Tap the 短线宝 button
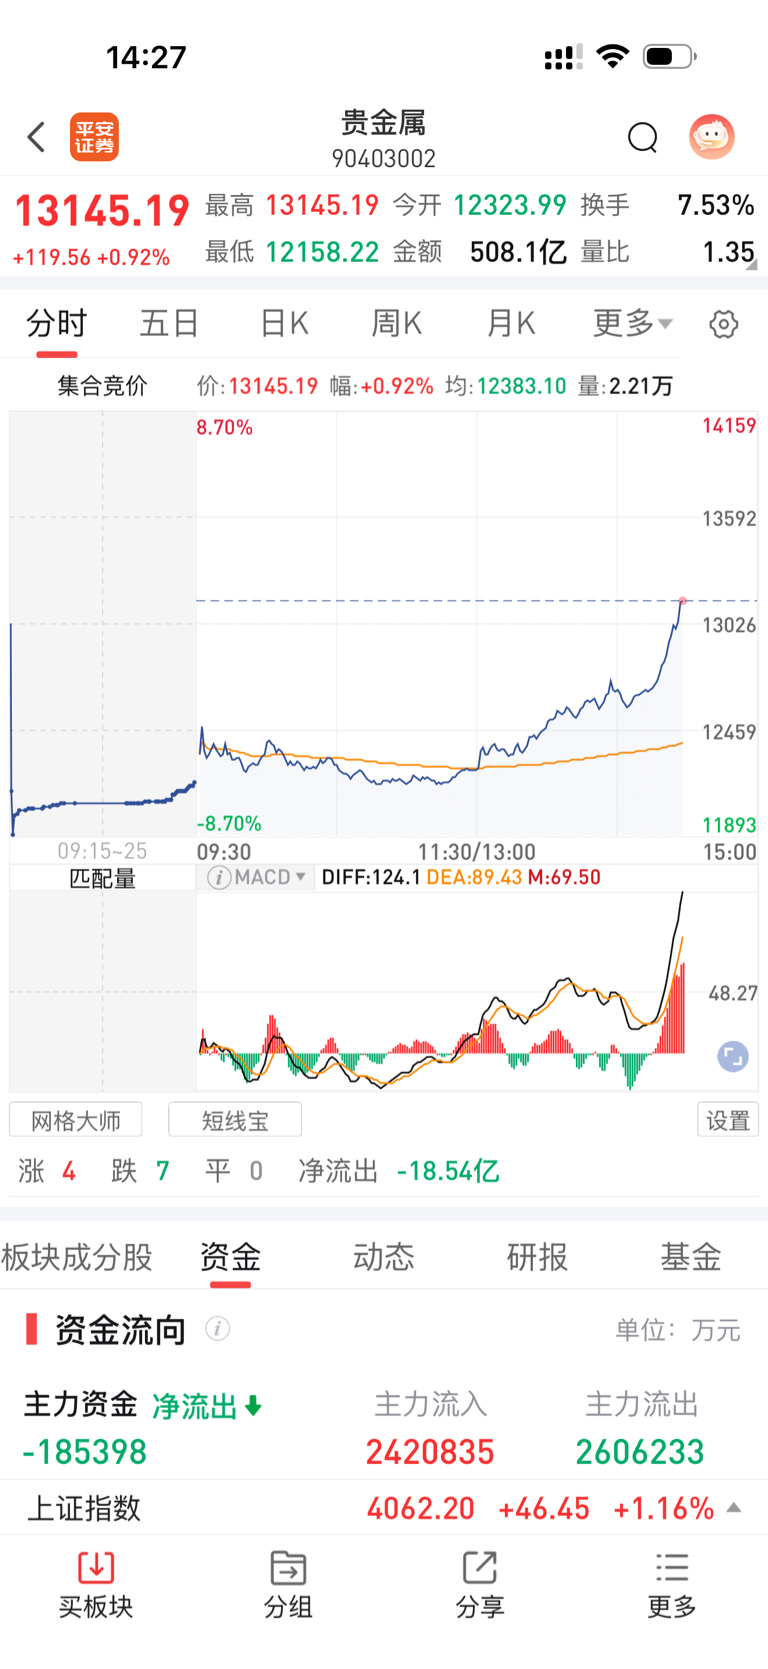This screenshot has width=768, height=1669. pos(235,1120)
